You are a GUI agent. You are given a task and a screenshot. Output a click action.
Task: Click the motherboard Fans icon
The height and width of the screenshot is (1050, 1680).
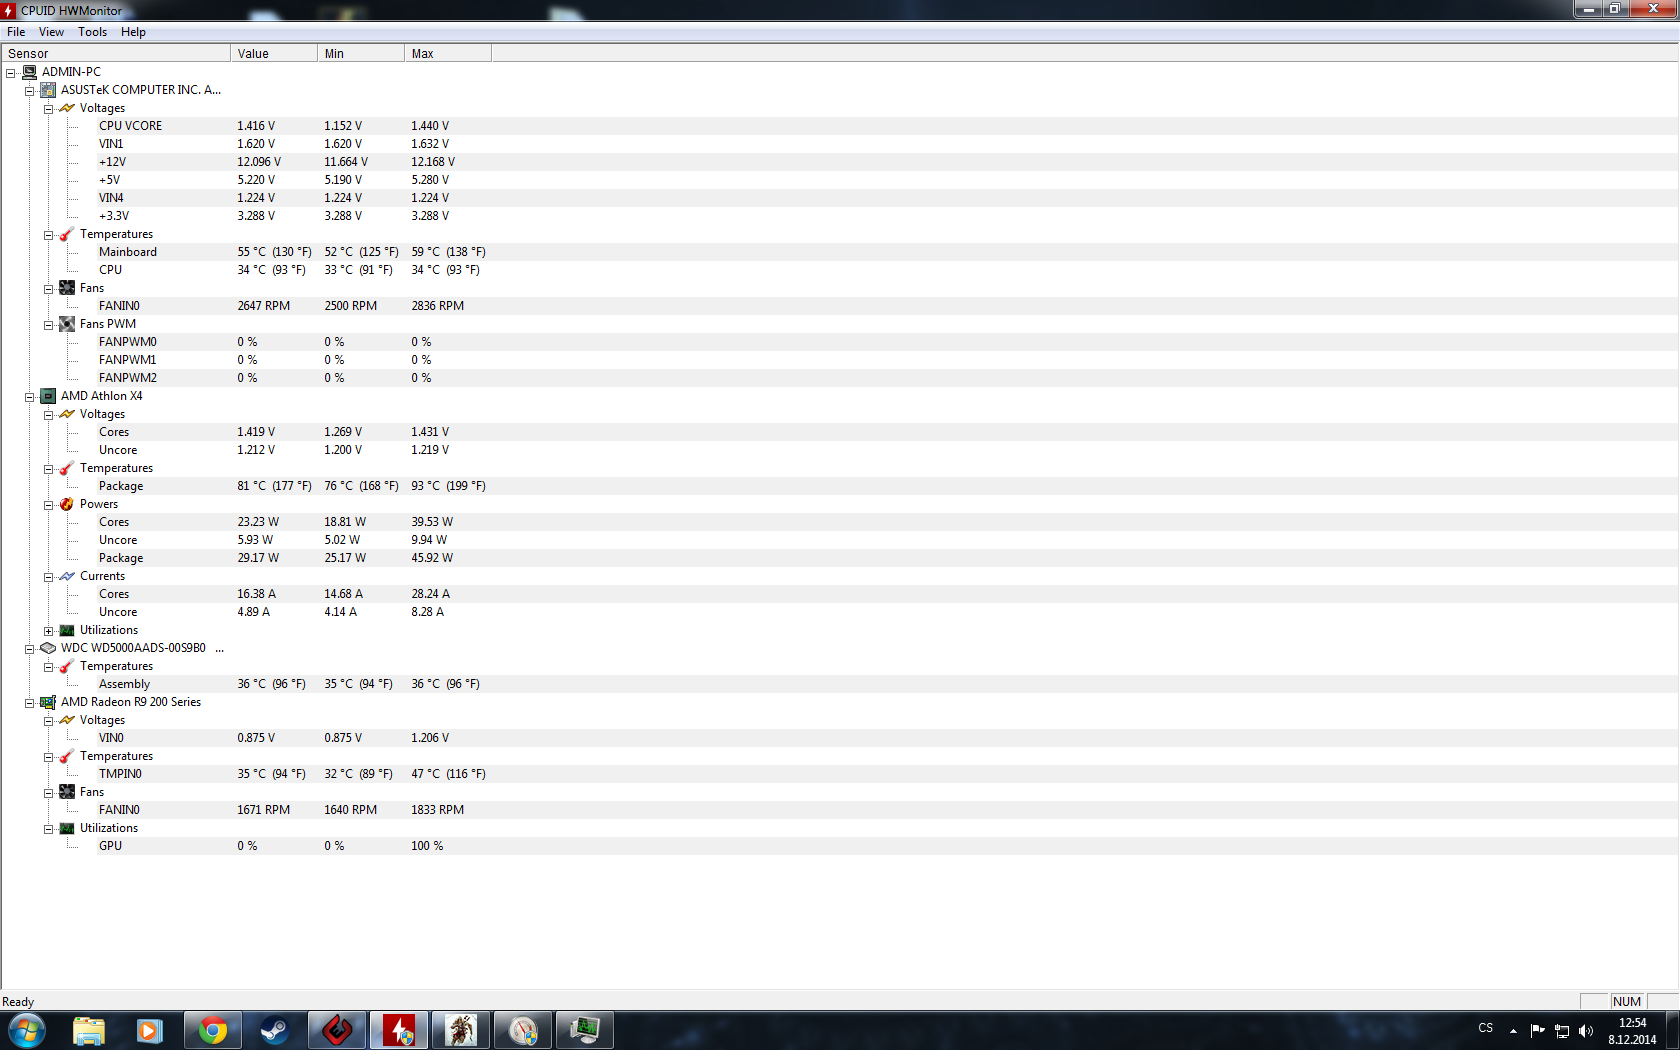[x=67, y=288]
